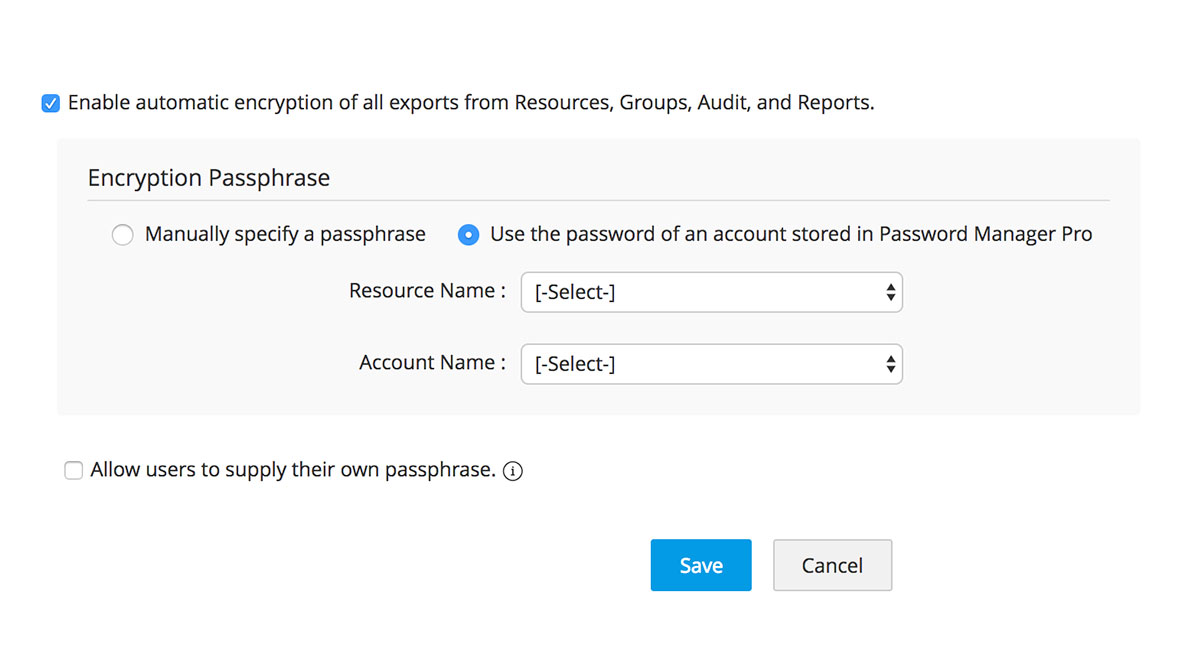Check Allow users to supply their own passphrase

pyautogui.click(x=73, y=470)
